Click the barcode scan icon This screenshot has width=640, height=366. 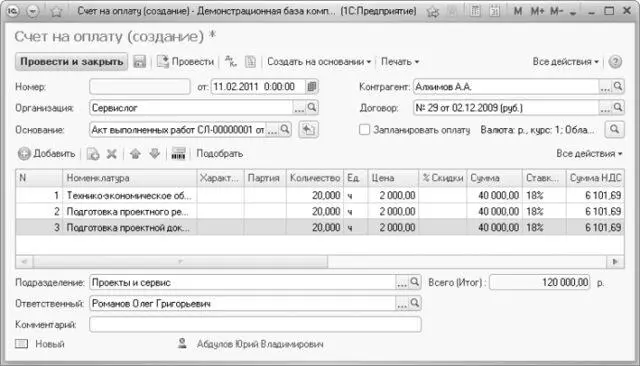point(178,154)
